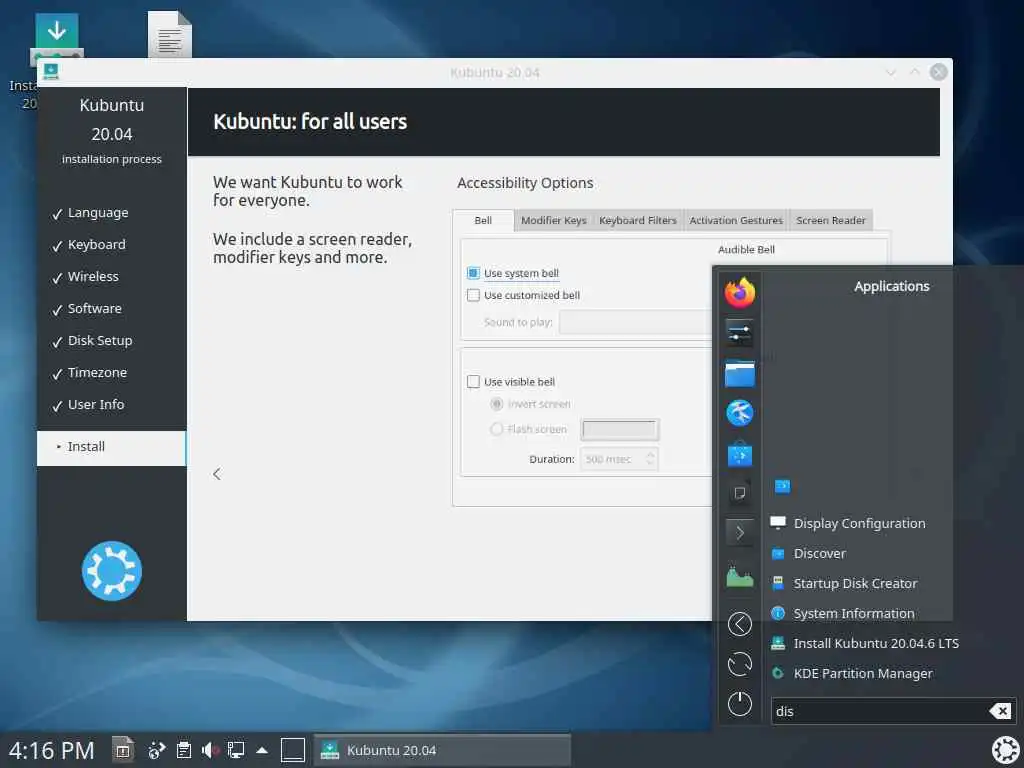Screen dimensions: 1024x768
Task: Select the Software step in sidebar
Action: 95,309
